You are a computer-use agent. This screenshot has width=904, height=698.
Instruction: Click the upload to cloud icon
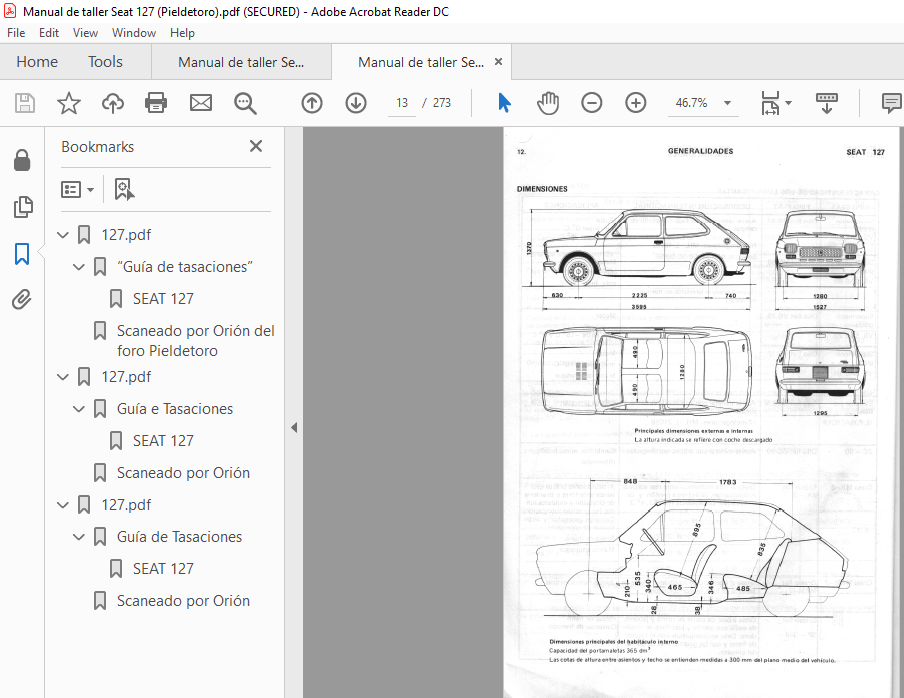[113, 103]
